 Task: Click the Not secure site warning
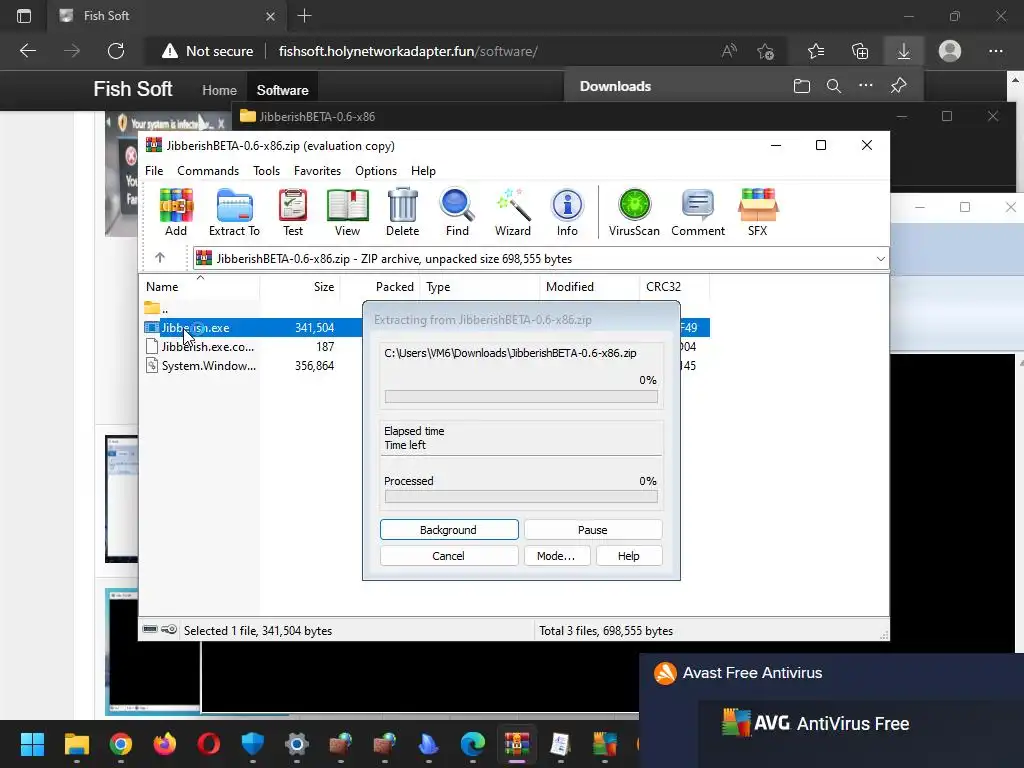tap(208, 51)
